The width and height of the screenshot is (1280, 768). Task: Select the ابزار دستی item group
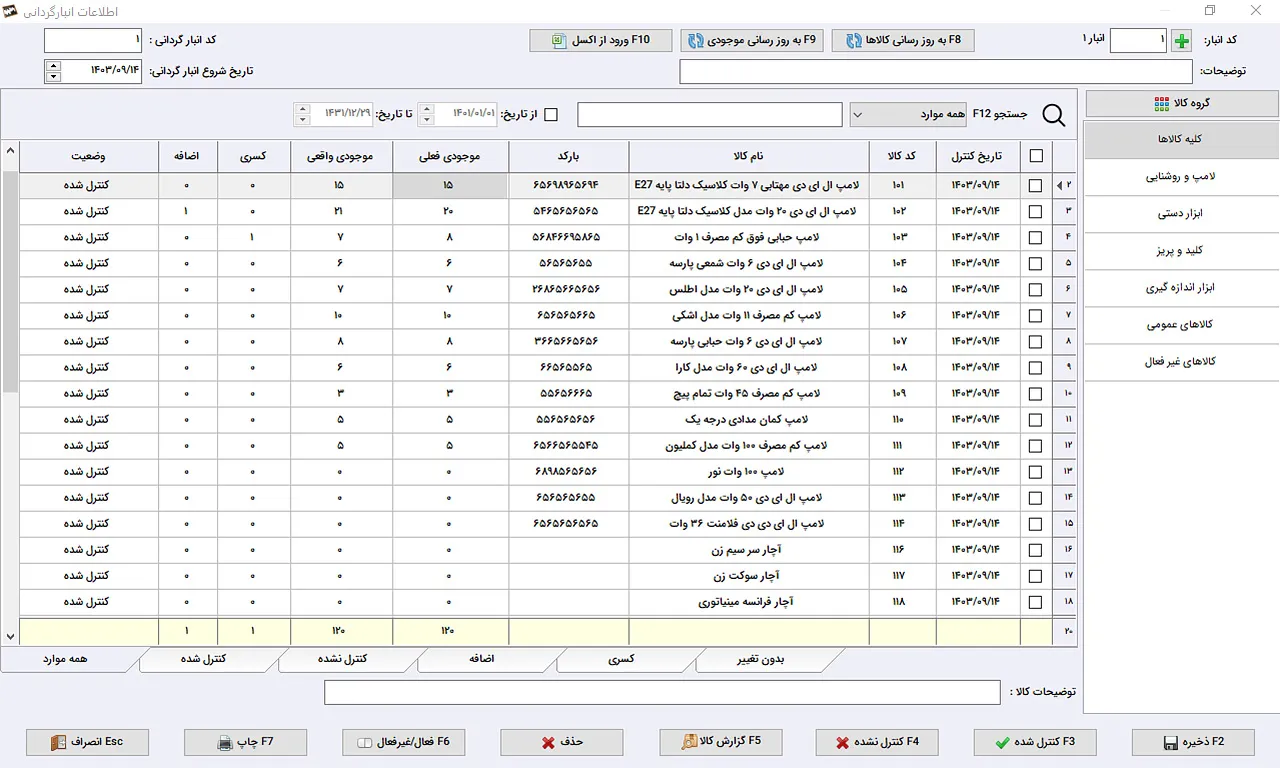pyautogui.click(x=1182, y=214)
